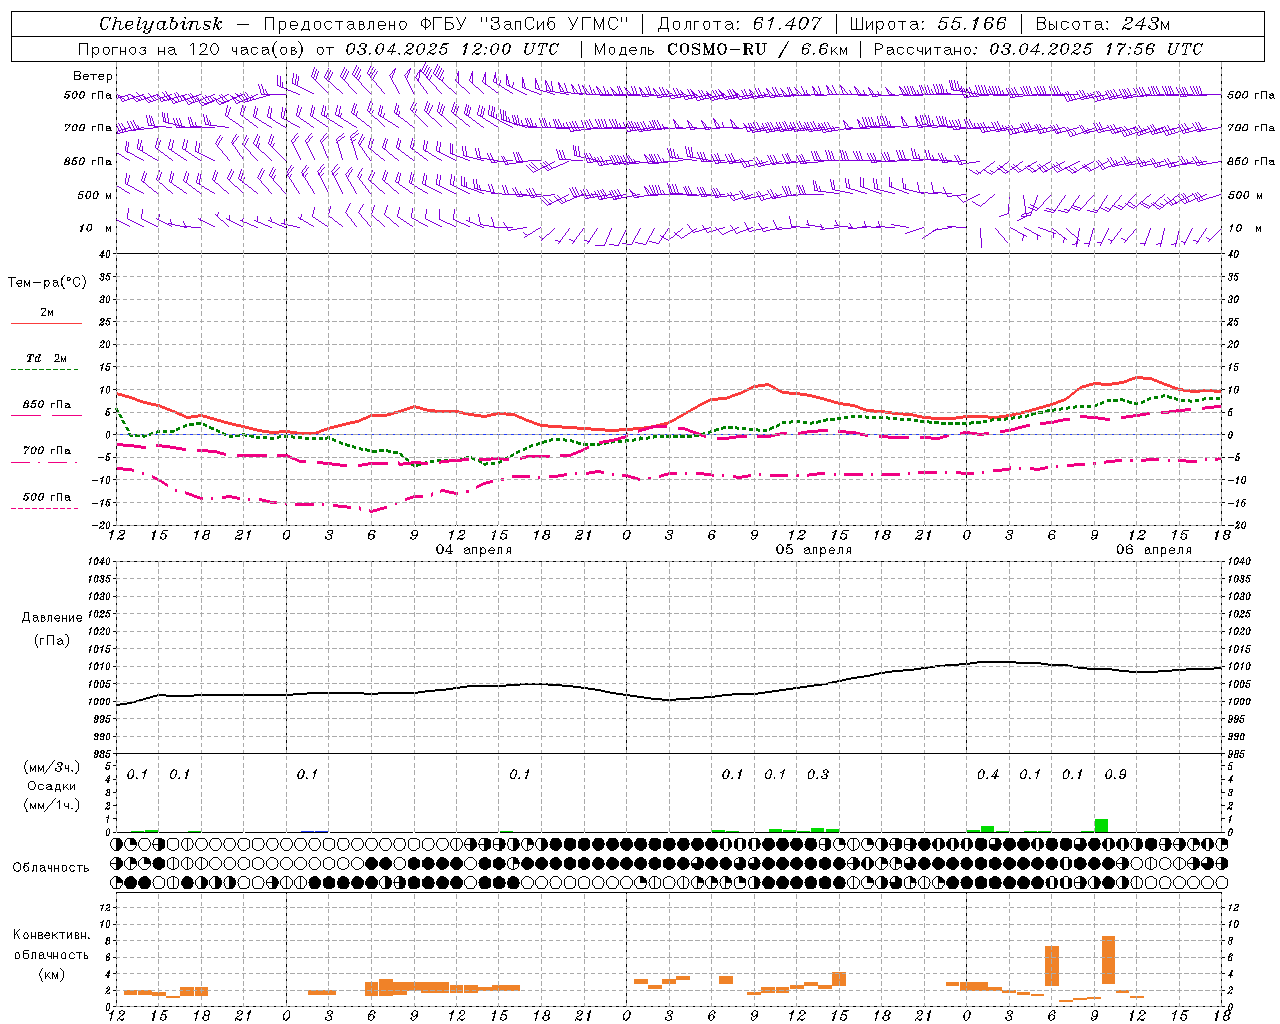The image size is (1280, 1024).
Task: Click the Широта: 55.166 value
Action: (927, 23)
